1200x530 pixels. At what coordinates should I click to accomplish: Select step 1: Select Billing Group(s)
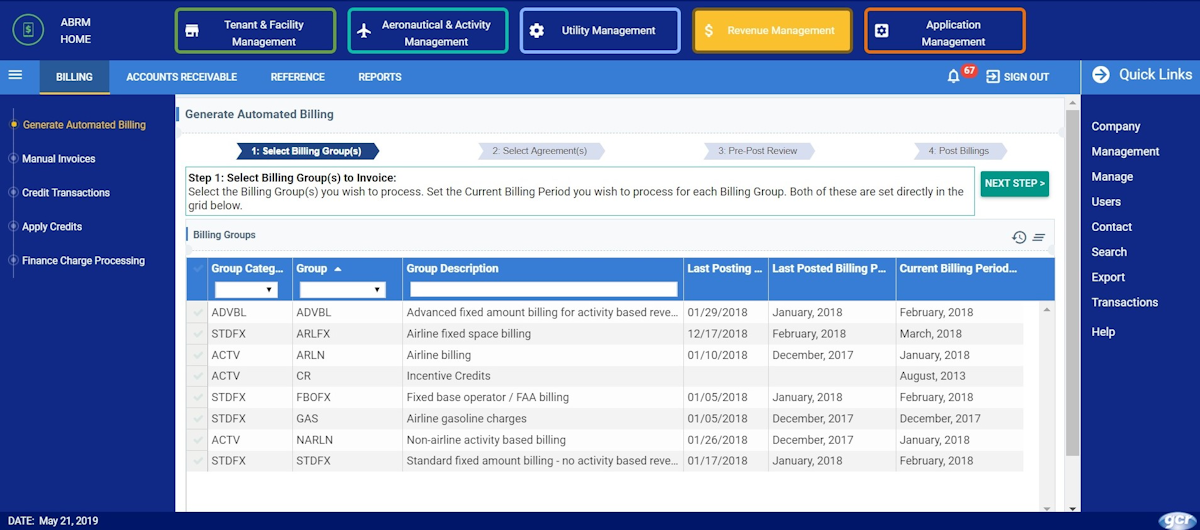point(306,151)
